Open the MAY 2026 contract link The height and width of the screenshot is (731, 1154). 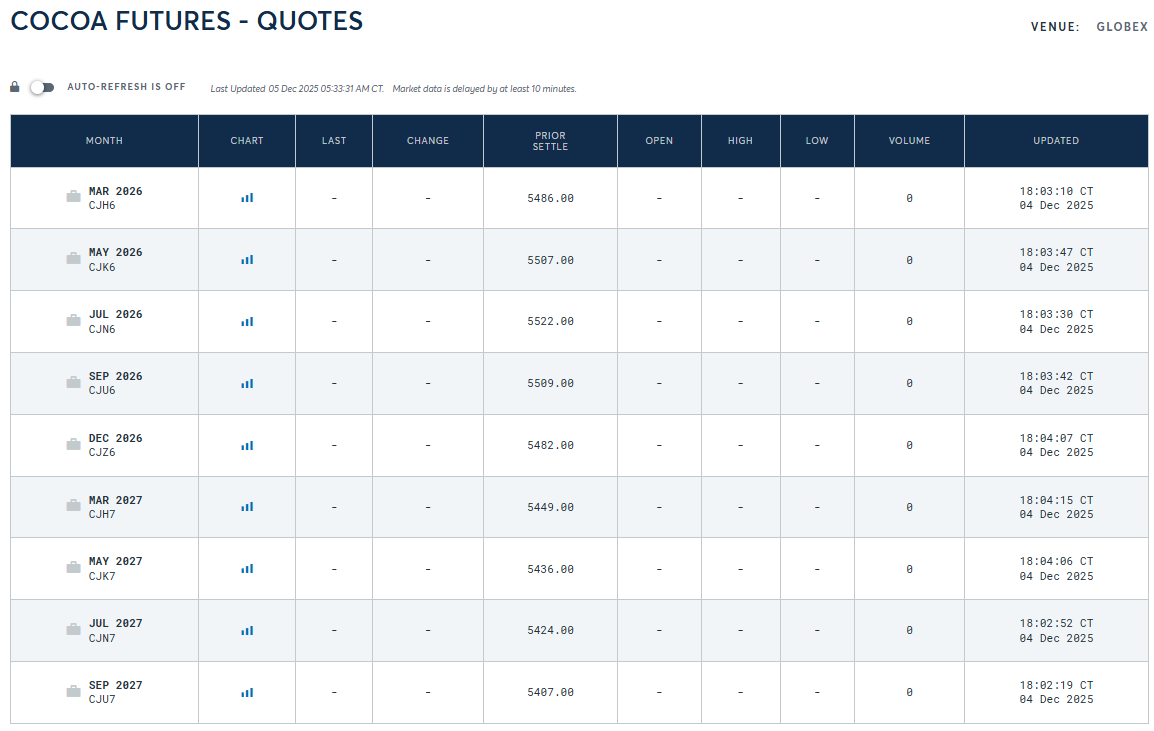116,253
